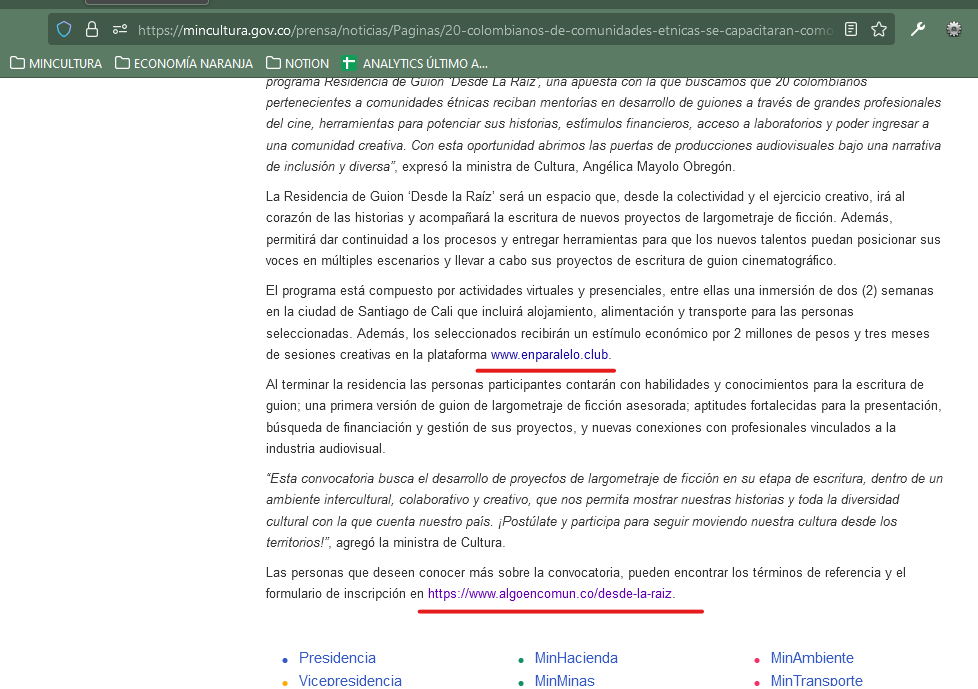Click the text 'Santiago de Cali'

coord(405,312)
